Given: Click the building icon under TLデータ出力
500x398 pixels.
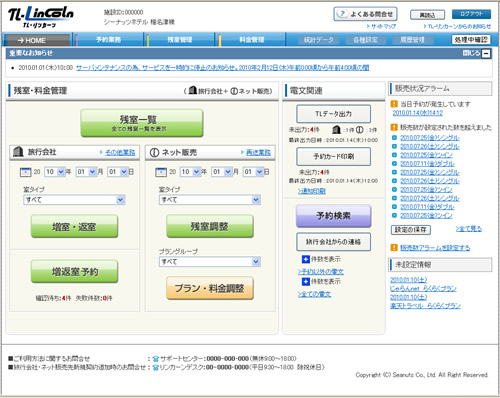Looking at the screenshot, I should pyautogui.click(x=337, y=129).
